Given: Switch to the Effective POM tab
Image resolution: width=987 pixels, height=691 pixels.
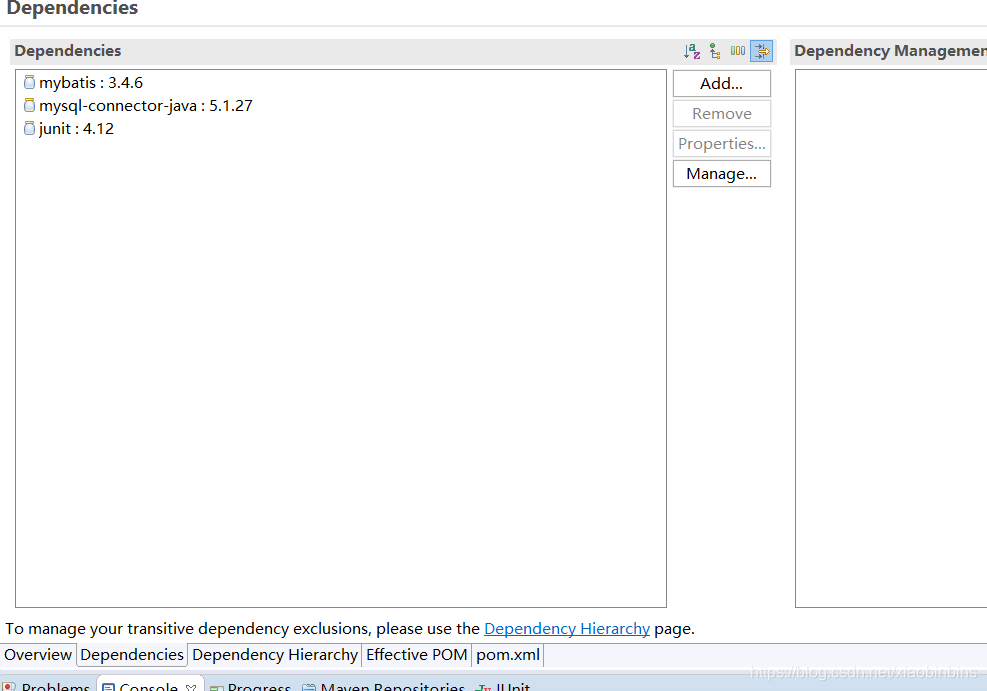Looking at the screenshot, I should 417,655.
